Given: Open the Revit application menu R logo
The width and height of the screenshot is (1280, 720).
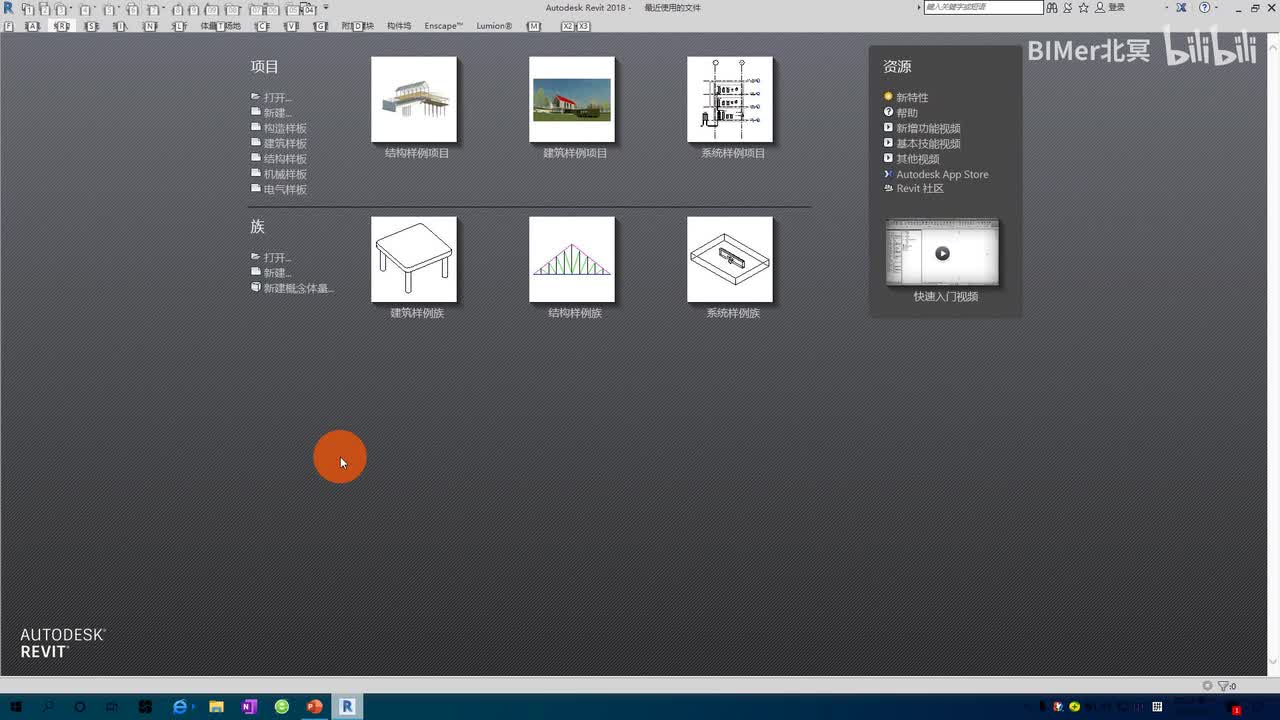Looking at the screenshot, I should tap(9, 8).
